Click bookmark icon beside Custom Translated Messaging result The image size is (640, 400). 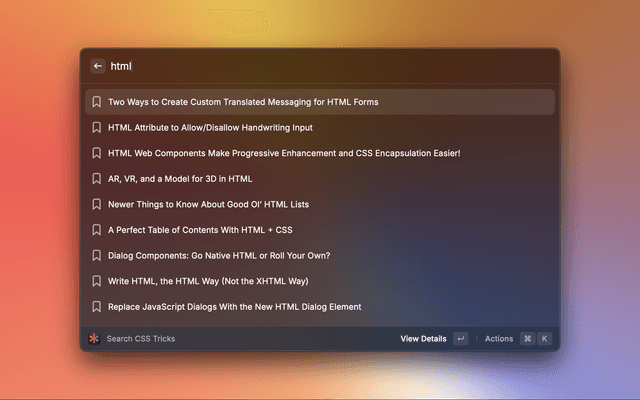[97, 102]
